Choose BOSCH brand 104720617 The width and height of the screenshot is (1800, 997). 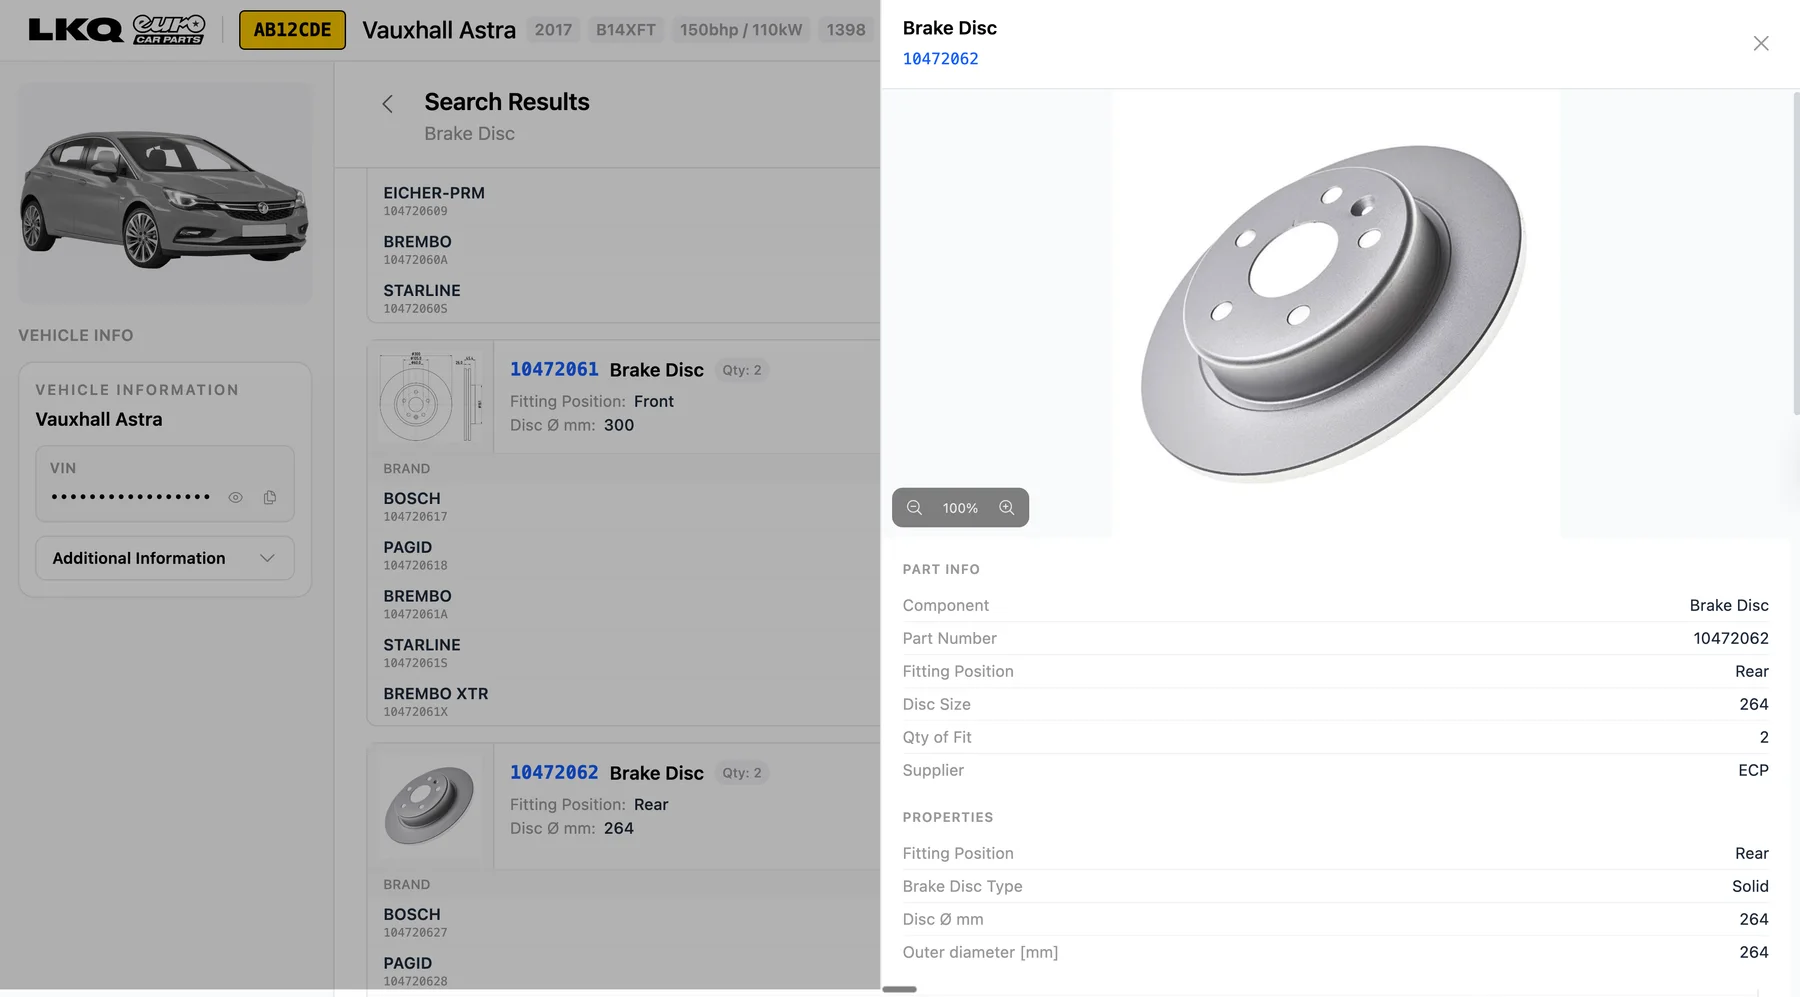[414, 506]
